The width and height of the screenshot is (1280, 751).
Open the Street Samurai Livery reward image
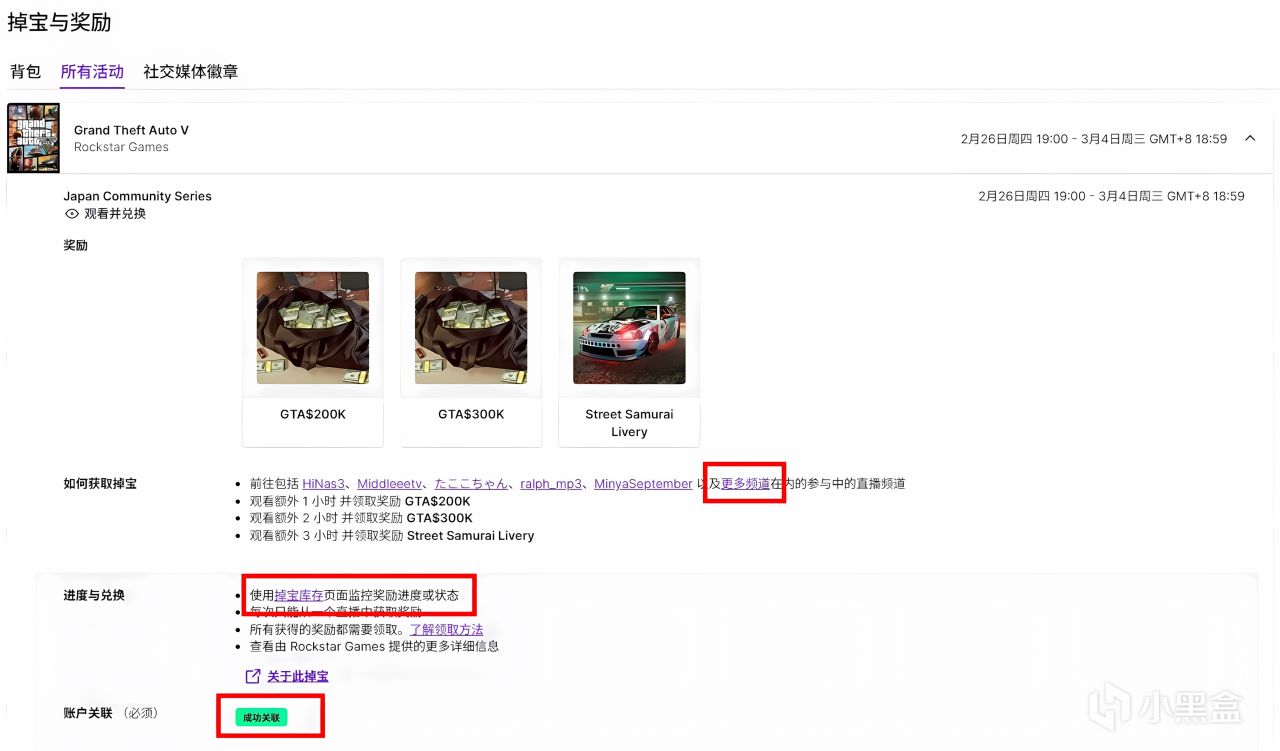629,328
